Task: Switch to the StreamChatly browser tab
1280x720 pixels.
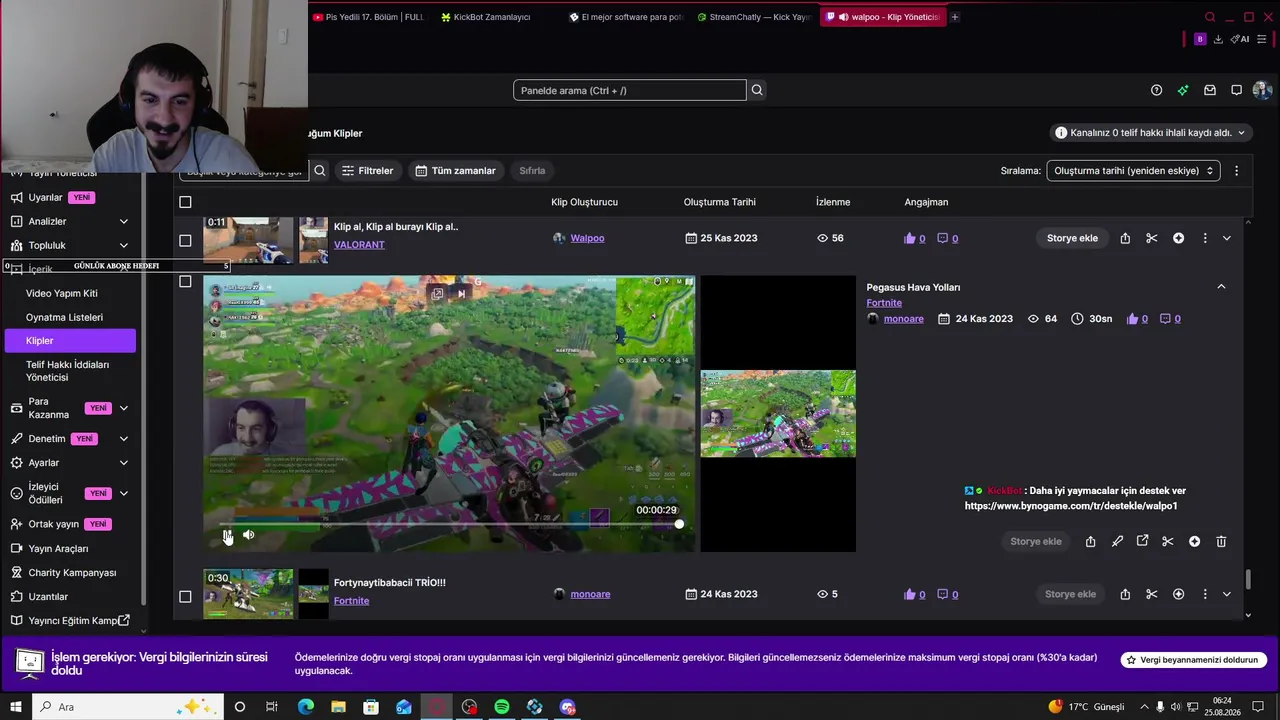Action: [755, 17]
